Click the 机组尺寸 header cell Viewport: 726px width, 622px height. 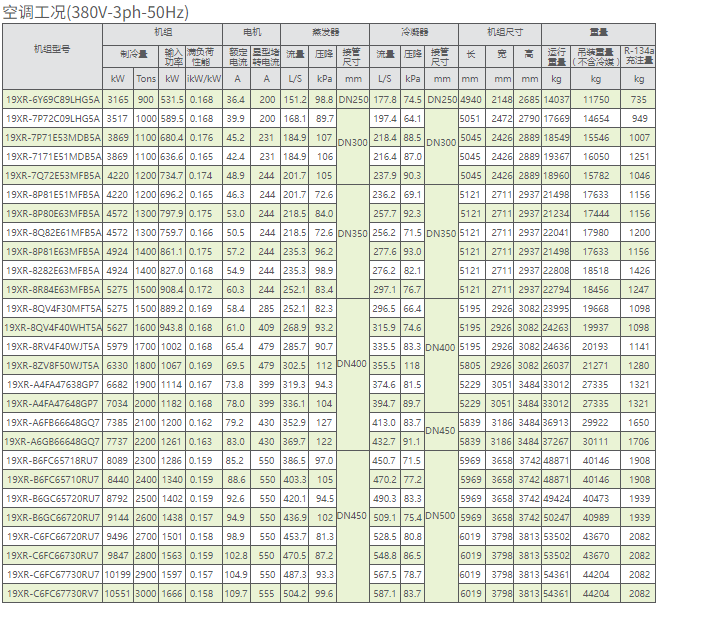500,32
